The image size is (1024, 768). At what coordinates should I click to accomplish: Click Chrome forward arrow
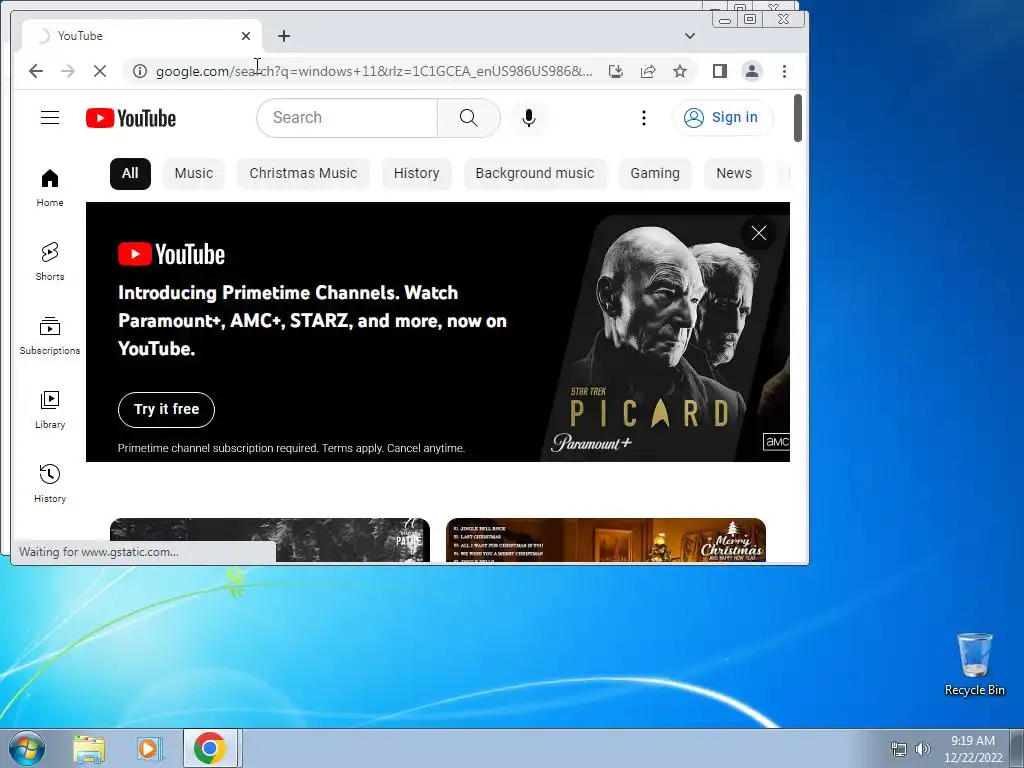[x=68, y=71]
